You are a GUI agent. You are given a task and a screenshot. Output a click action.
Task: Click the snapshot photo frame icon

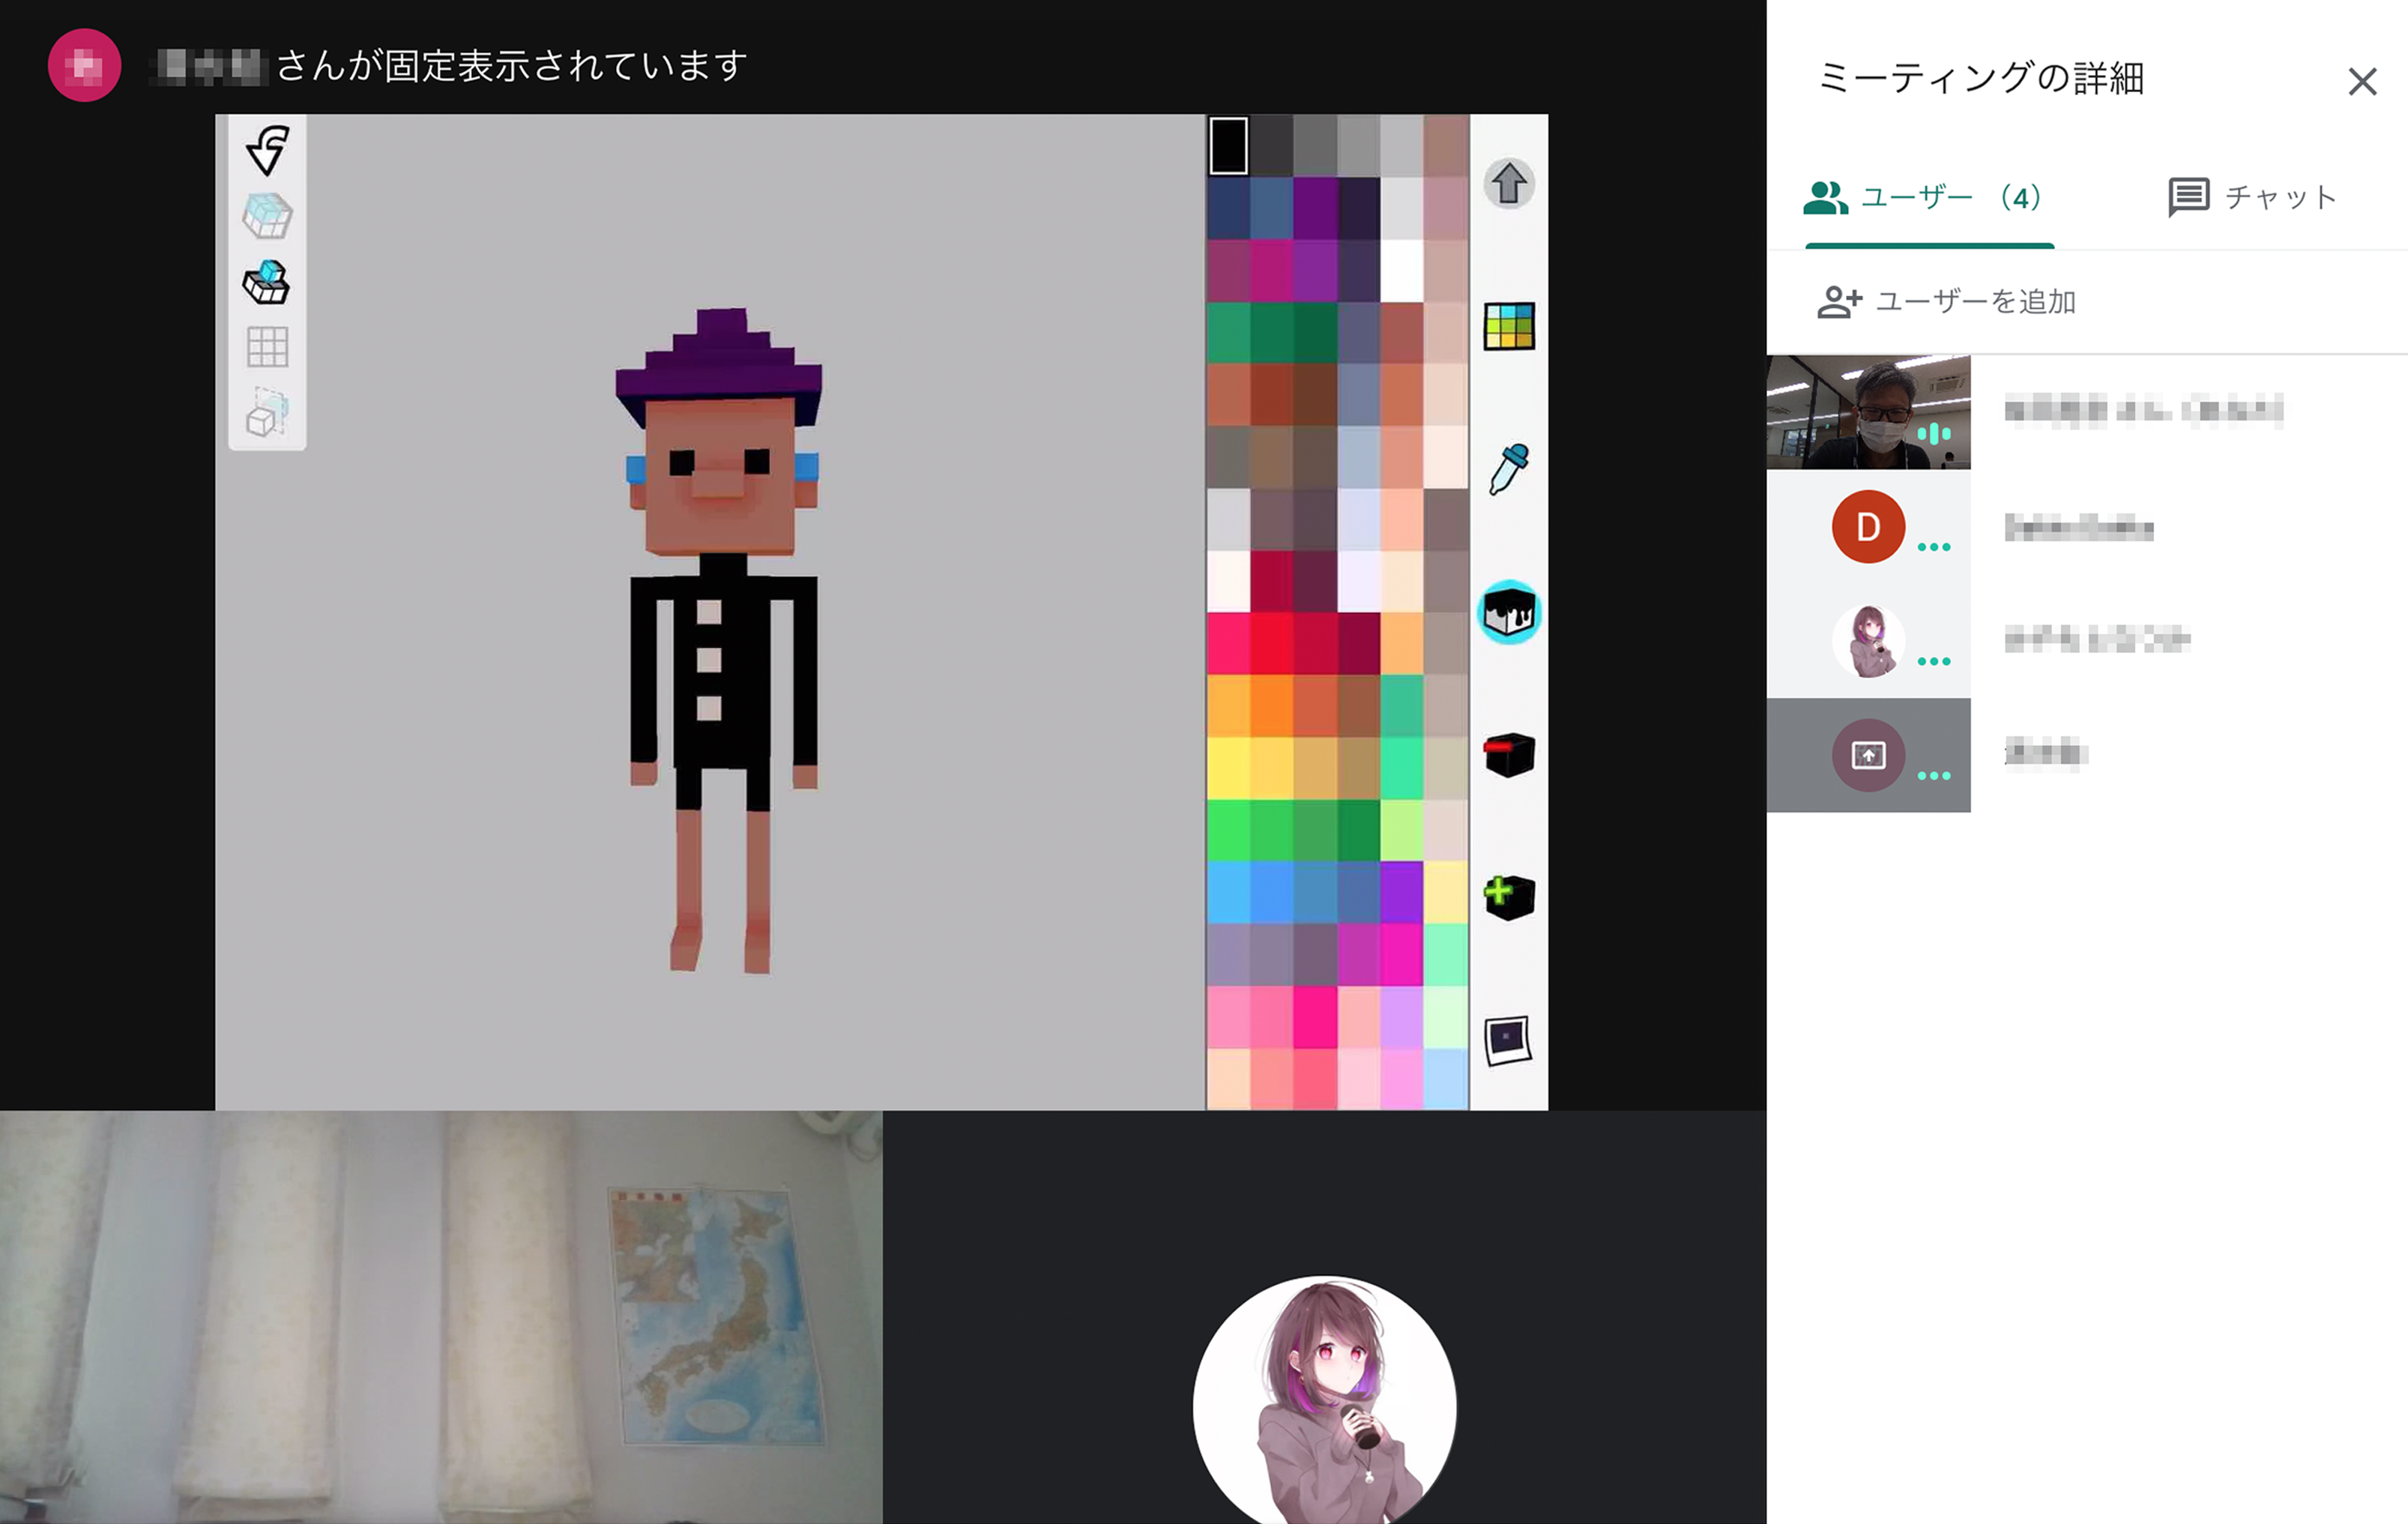pos(1508,1040)
